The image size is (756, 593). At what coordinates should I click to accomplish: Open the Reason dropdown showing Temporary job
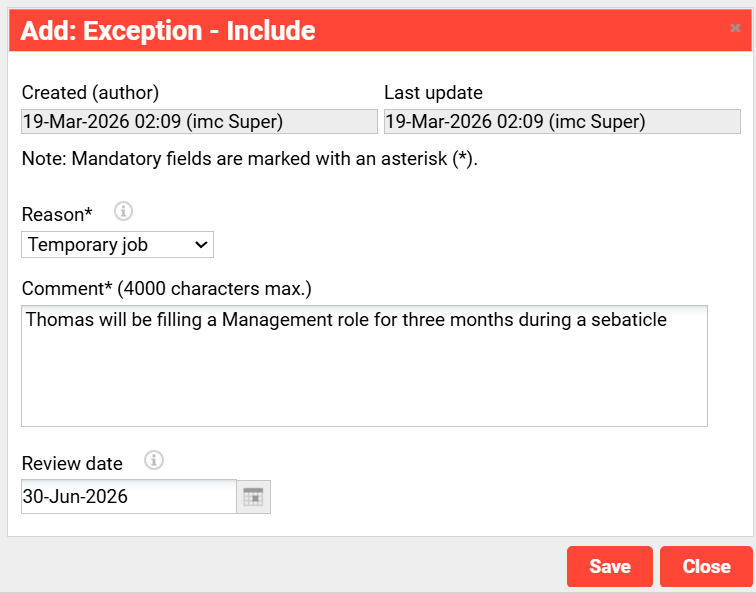click(x=117, y=244)
